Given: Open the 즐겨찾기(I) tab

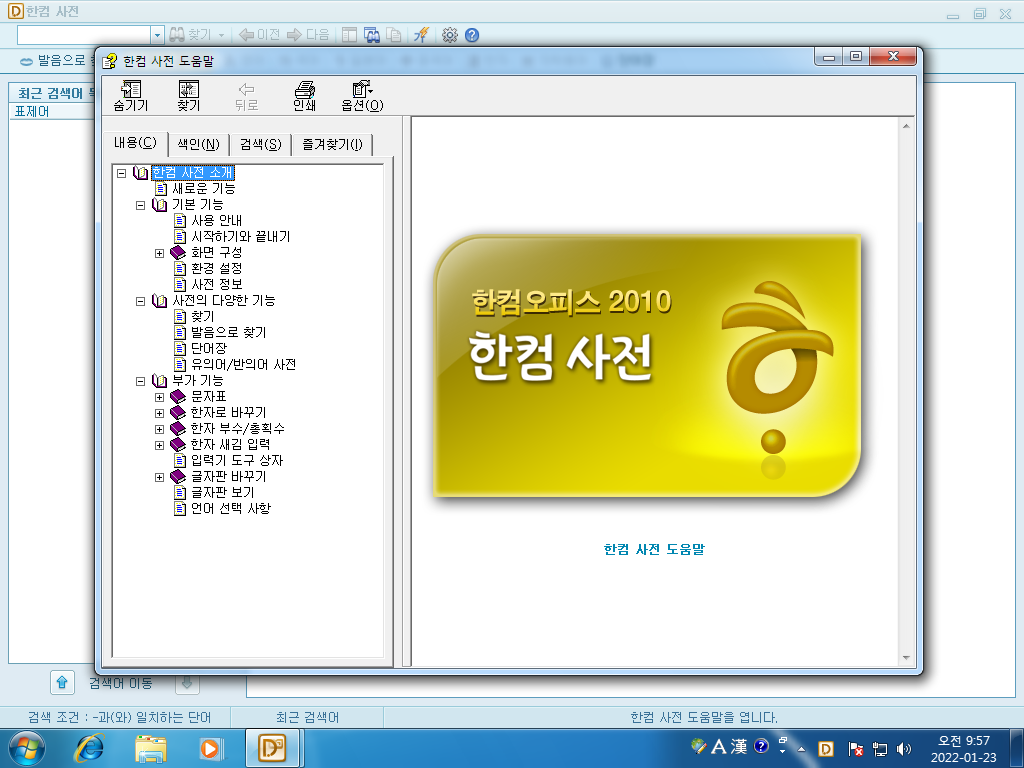Looking at the screenshot, I should [332, 144].
